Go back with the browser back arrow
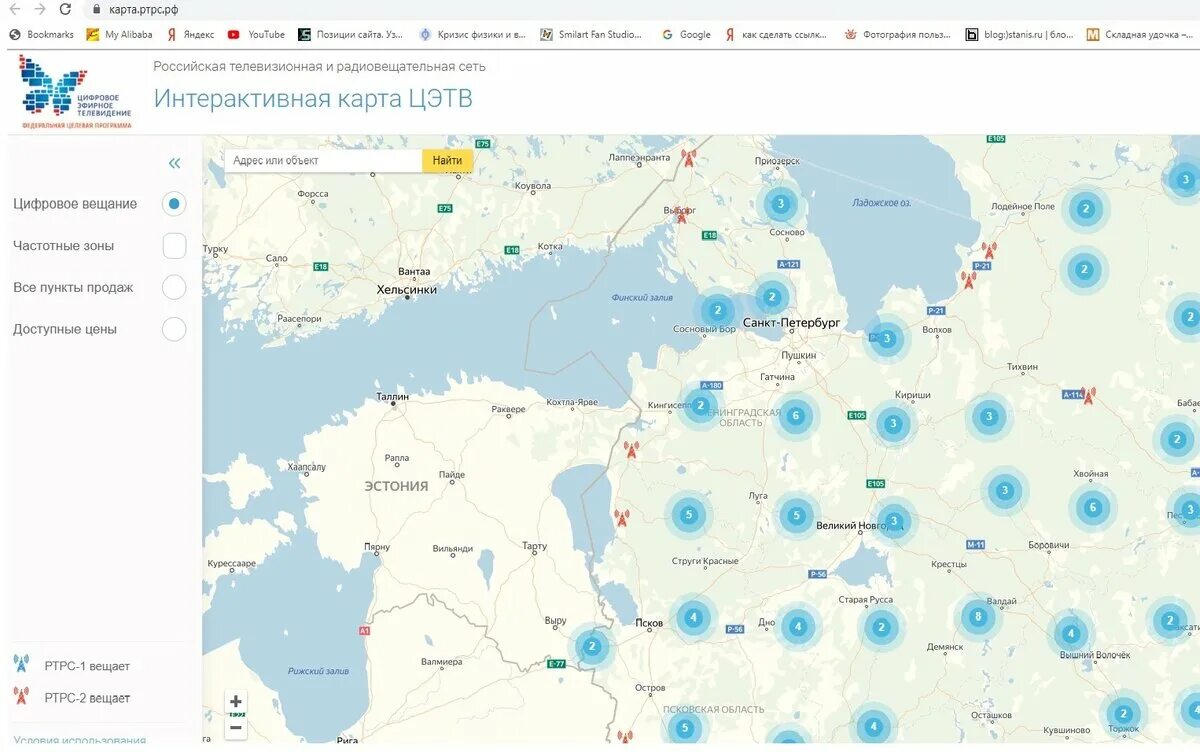The height and width of the screenshot is (752, 1200). click(15, 9)
